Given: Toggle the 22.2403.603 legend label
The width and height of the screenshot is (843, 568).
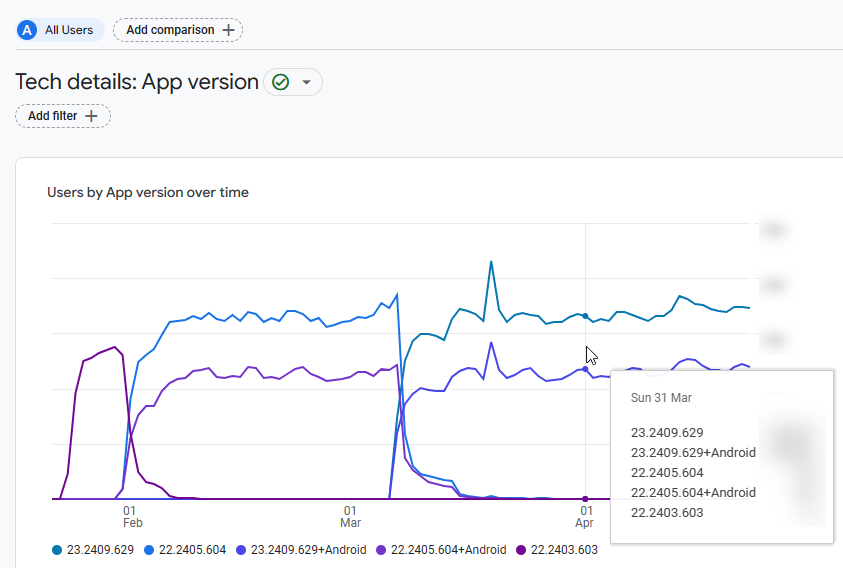Looking at the screenshot, I should click(x=564, y=550).
